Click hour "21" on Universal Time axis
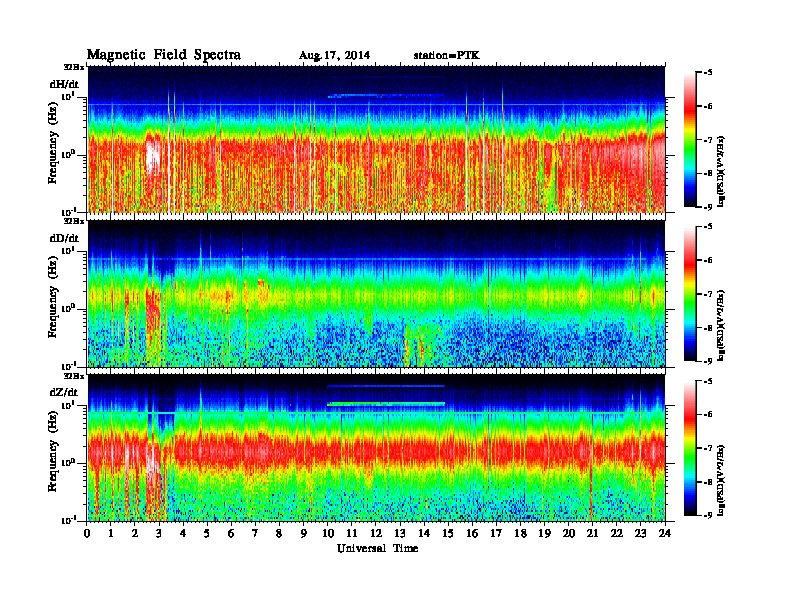 click(592, 533)
